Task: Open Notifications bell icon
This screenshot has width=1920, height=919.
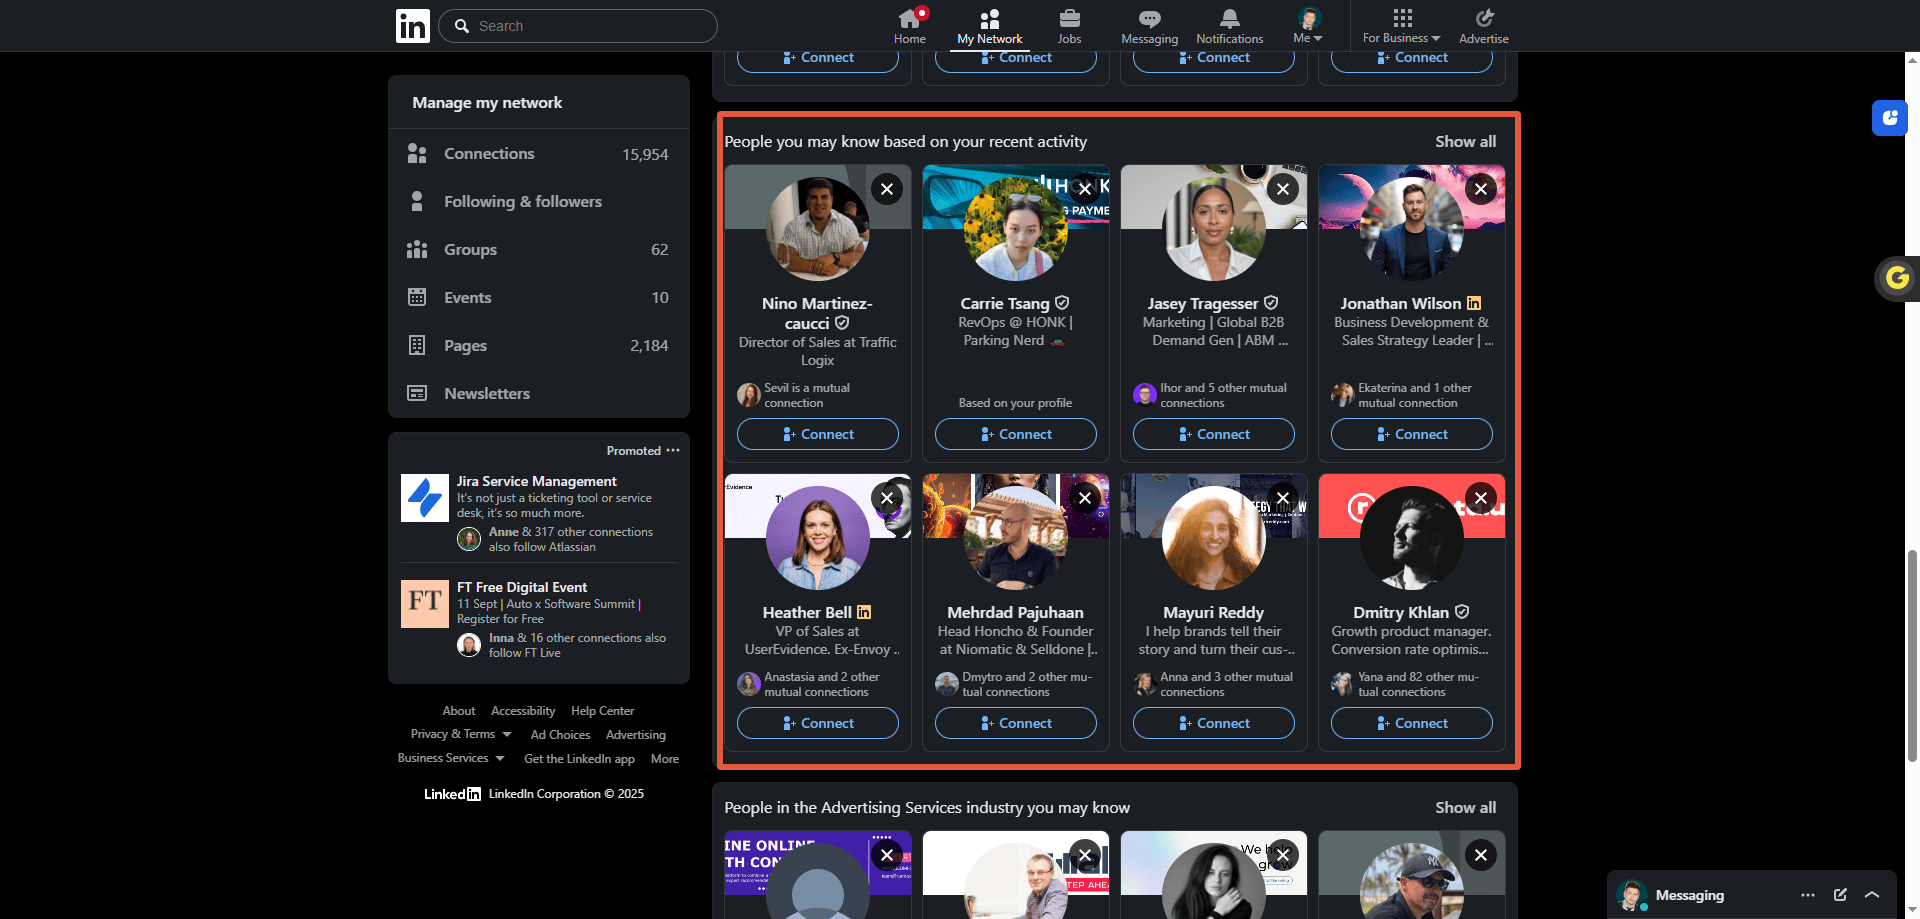Action: tap(1230, 26)
